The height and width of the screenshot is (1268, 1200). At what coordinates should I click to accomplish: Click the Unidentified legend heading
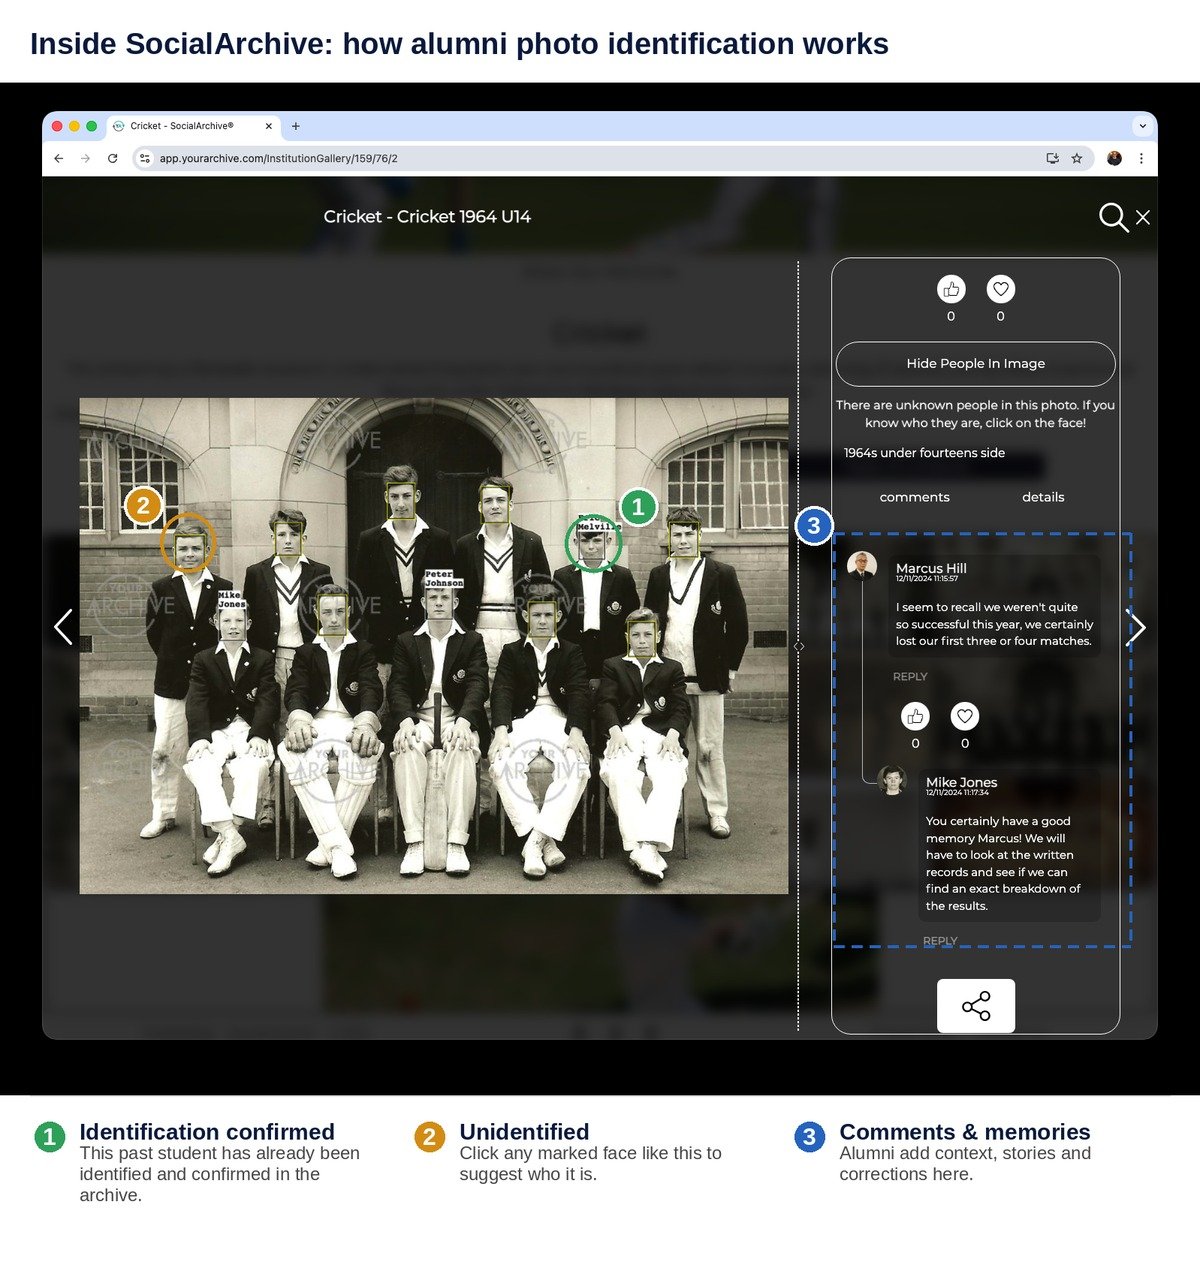point(524,1132)
